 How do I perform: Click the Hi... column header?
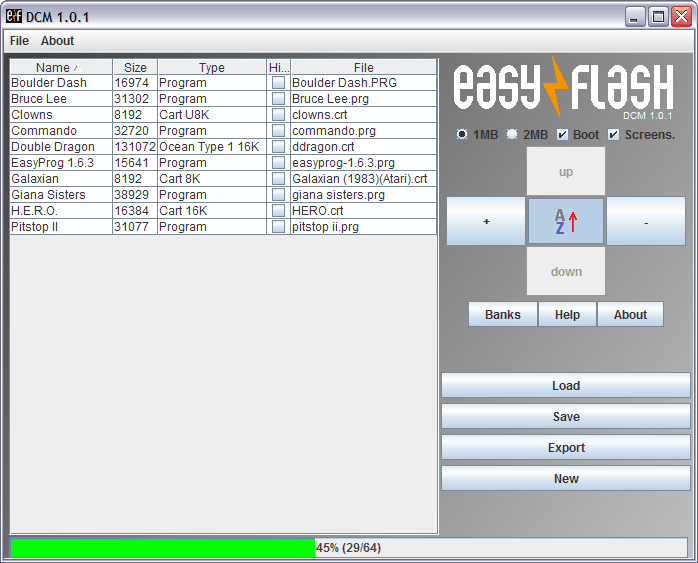click(279, 67)
